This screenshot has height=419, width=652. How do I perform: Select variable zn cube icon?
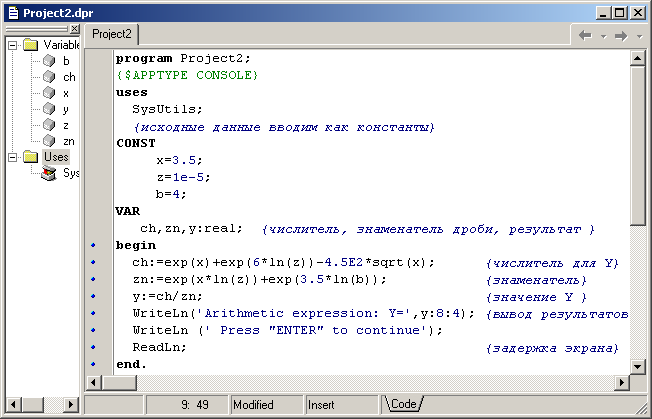pos(49,141)
